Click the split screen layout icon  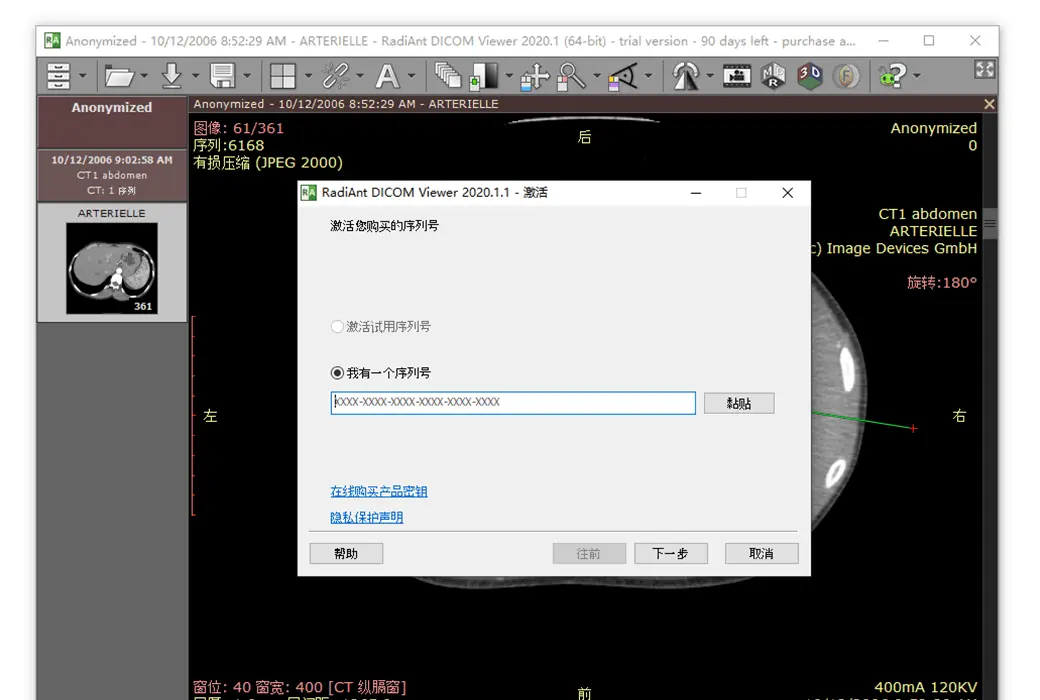pos(283,76)
